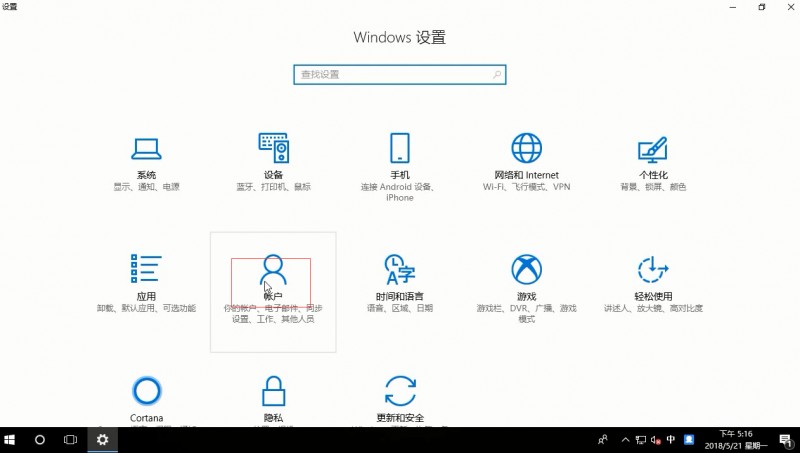Image resolution: width=800 pixels, height=453 pixels.
Task: Click the magnifier icon in the search box
Action: 496,75
